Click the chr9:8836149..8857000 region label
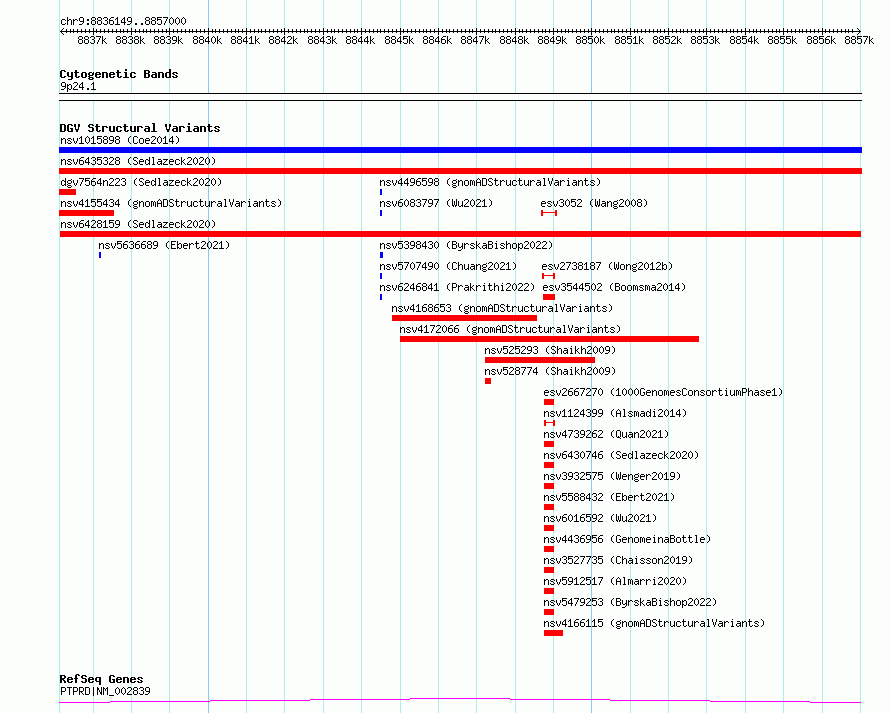This screenshot has width=890, height=713. pos(123,21)
